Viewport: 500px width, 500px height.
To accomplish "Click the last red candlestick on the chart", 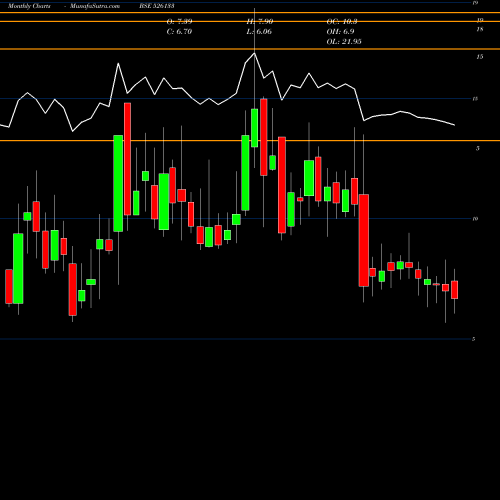I will [x=454, y=290].
